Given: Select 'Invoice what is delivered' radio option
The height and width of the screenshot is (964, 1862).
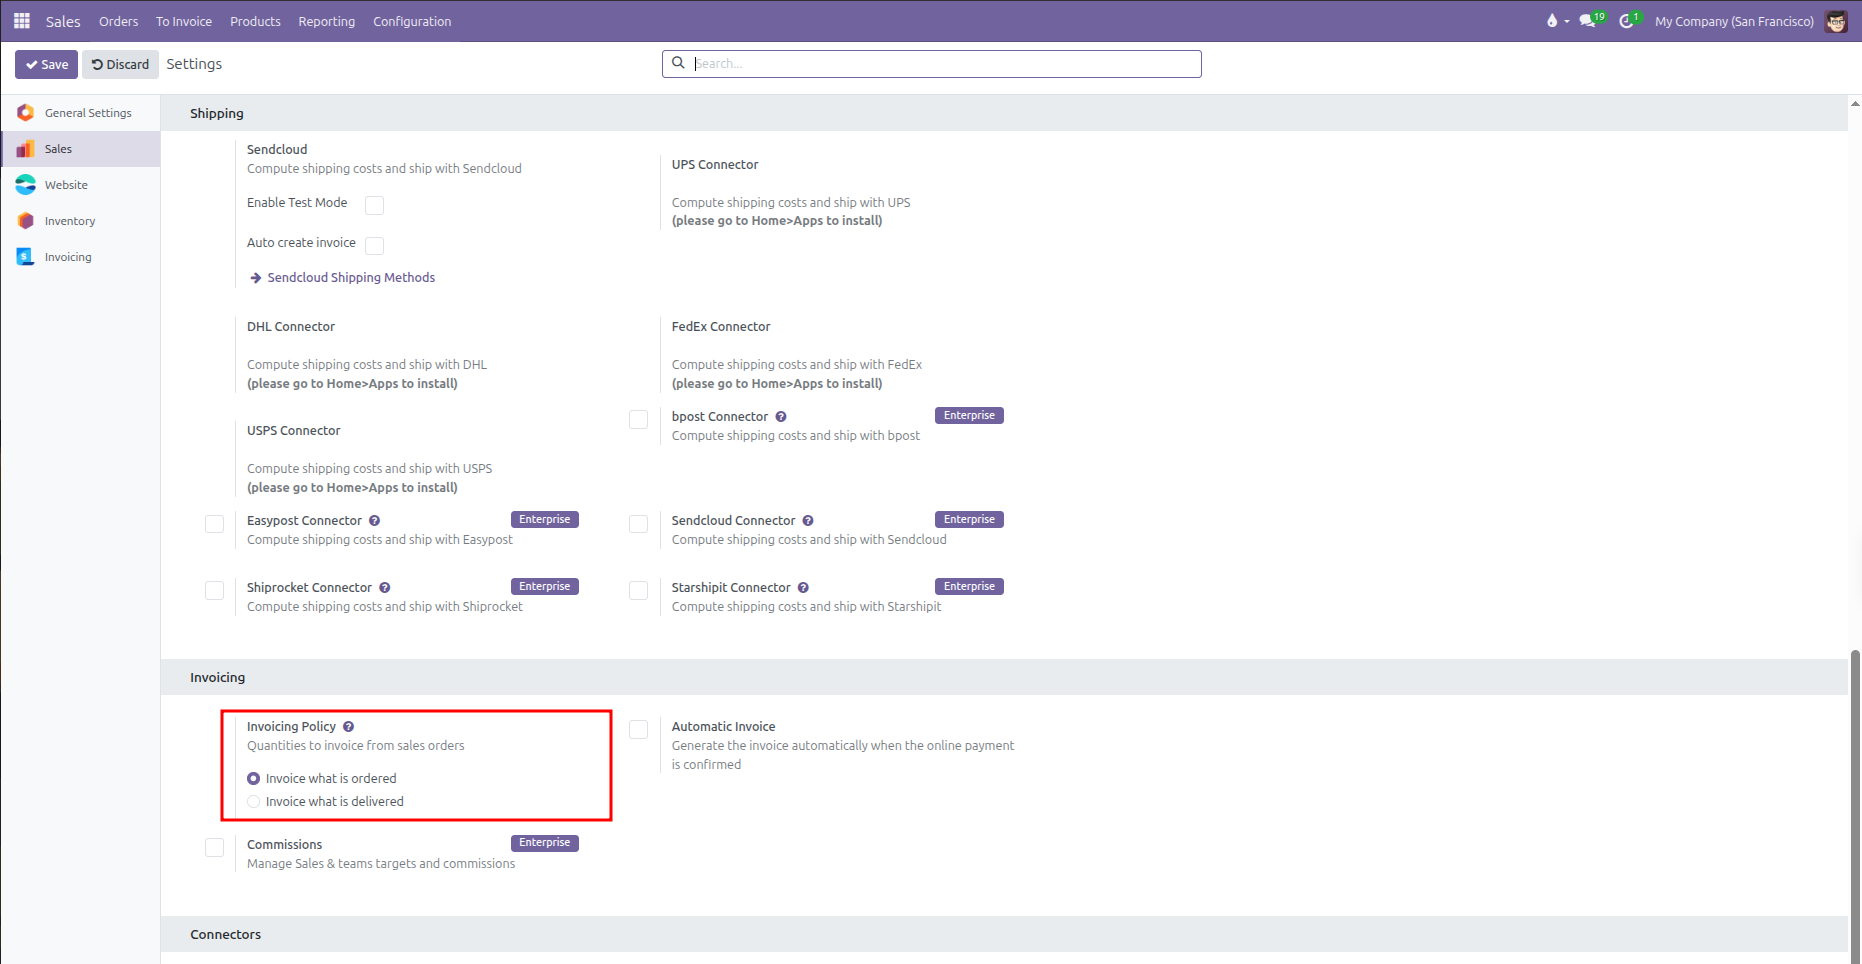Looking at the screenshot, I should click(x=254, y=802).
